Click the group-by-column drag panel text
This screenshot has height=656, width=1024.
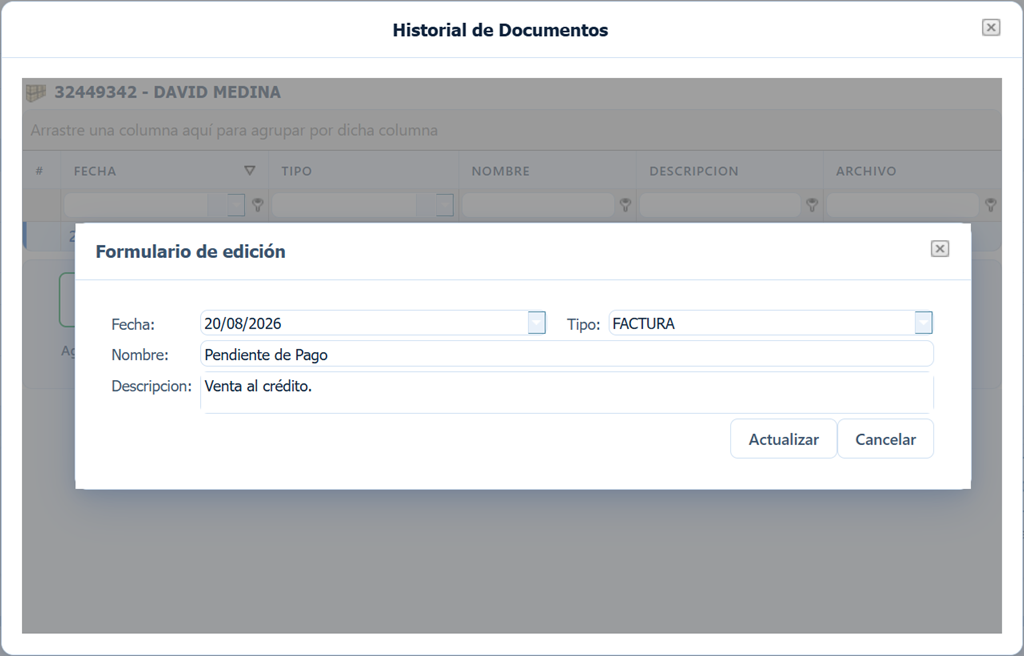pos(234,130)
